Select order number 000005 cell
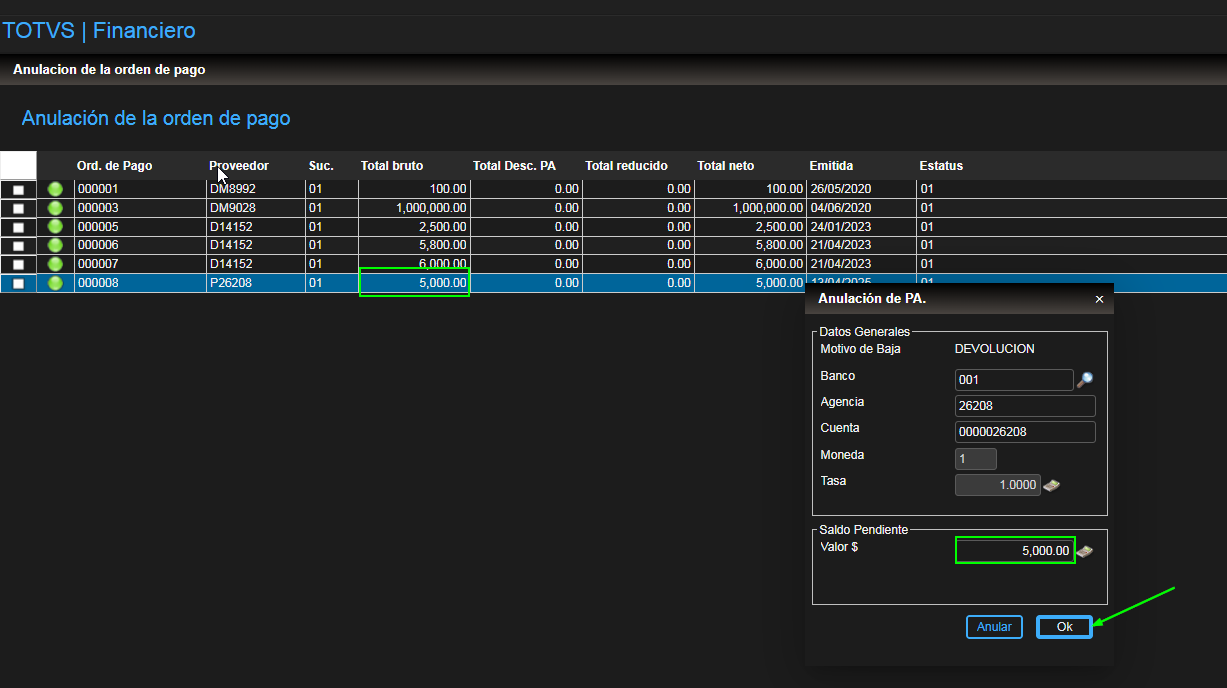 [139, 227]
